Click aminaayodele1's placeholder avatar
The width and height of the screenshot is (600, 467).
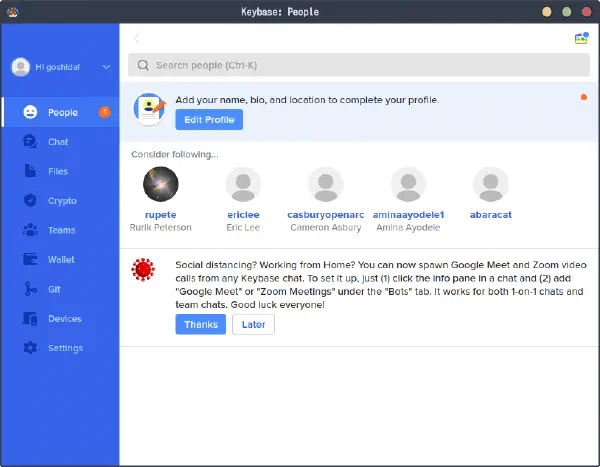(x=408, y=184)
